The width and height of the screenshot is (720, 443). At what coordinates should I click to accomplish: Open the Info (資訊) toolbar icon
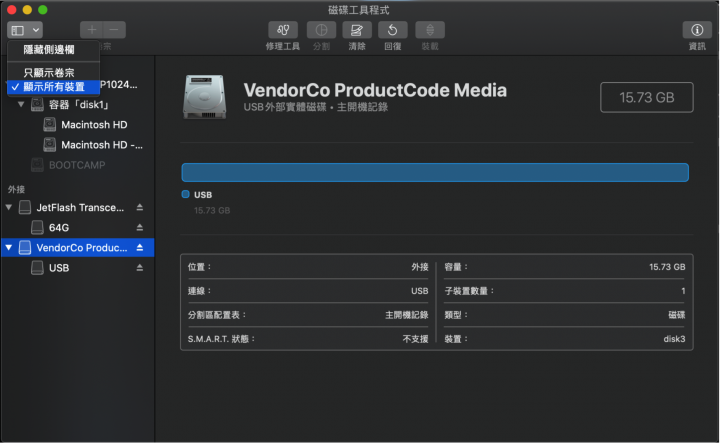click(x=697, y=30)
